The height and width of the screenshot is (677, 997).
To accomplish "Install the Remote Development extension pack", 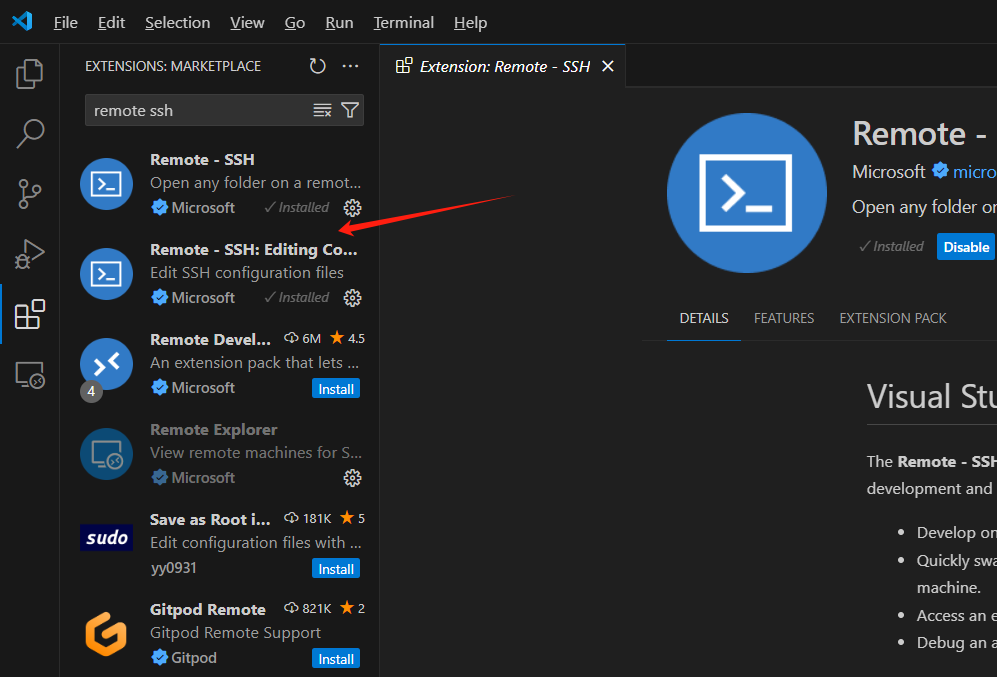I will pos(335,389).
